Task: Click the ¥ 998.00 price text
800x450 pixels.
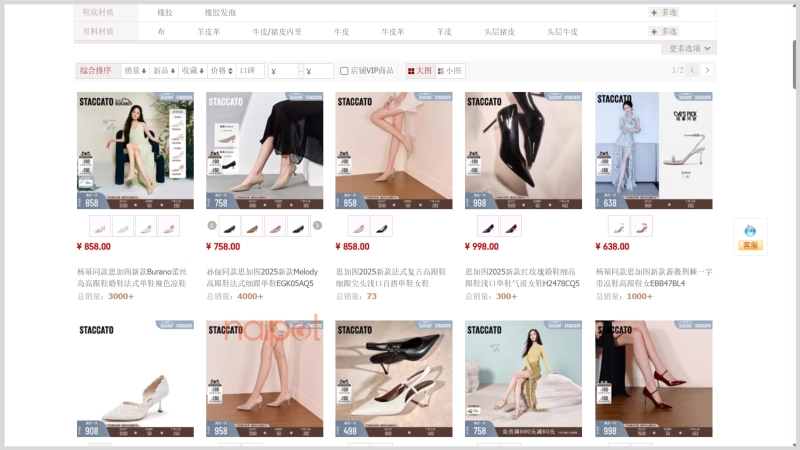Action: [482, 246]
